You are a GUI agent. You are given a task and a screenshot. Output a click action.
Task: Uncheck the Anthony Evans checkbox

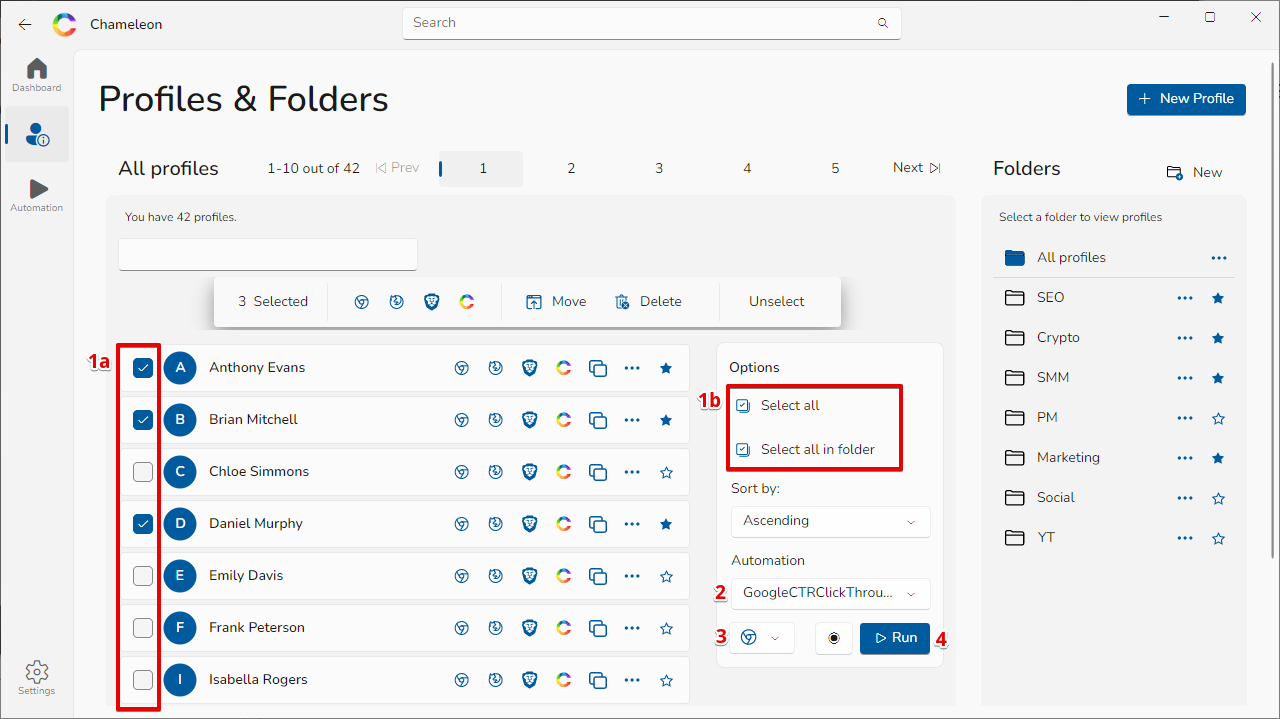(143, 368)
